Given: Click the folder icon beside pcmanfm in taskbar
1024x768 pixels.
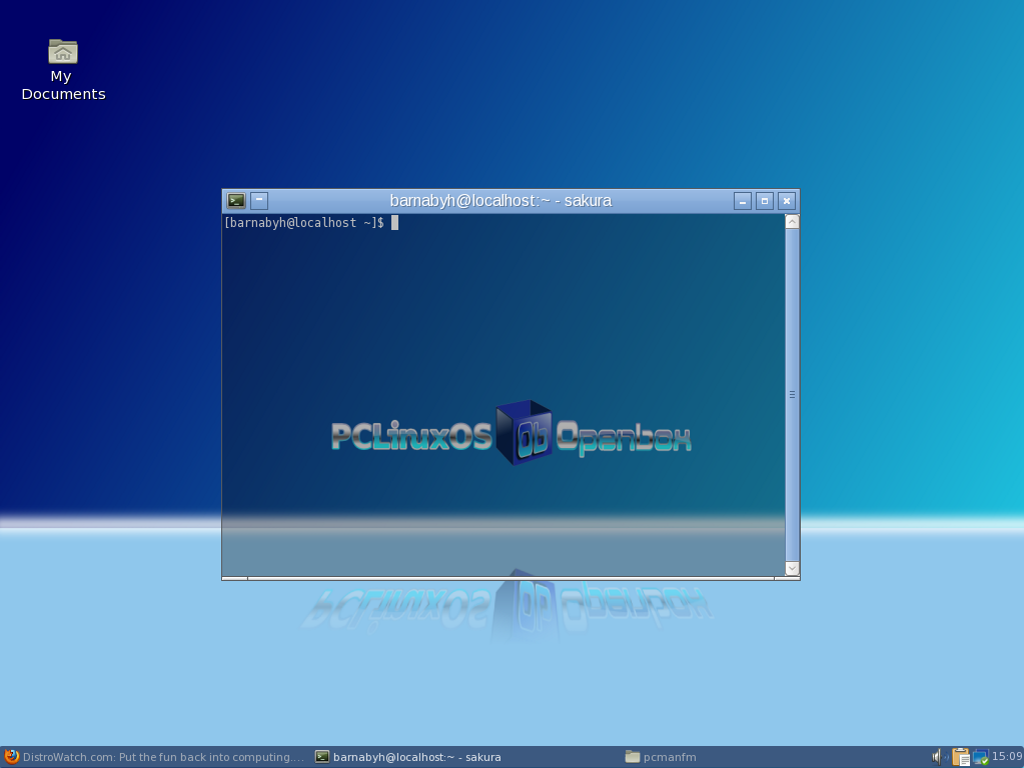Looking at the screenshot, I should pos(632,757).
